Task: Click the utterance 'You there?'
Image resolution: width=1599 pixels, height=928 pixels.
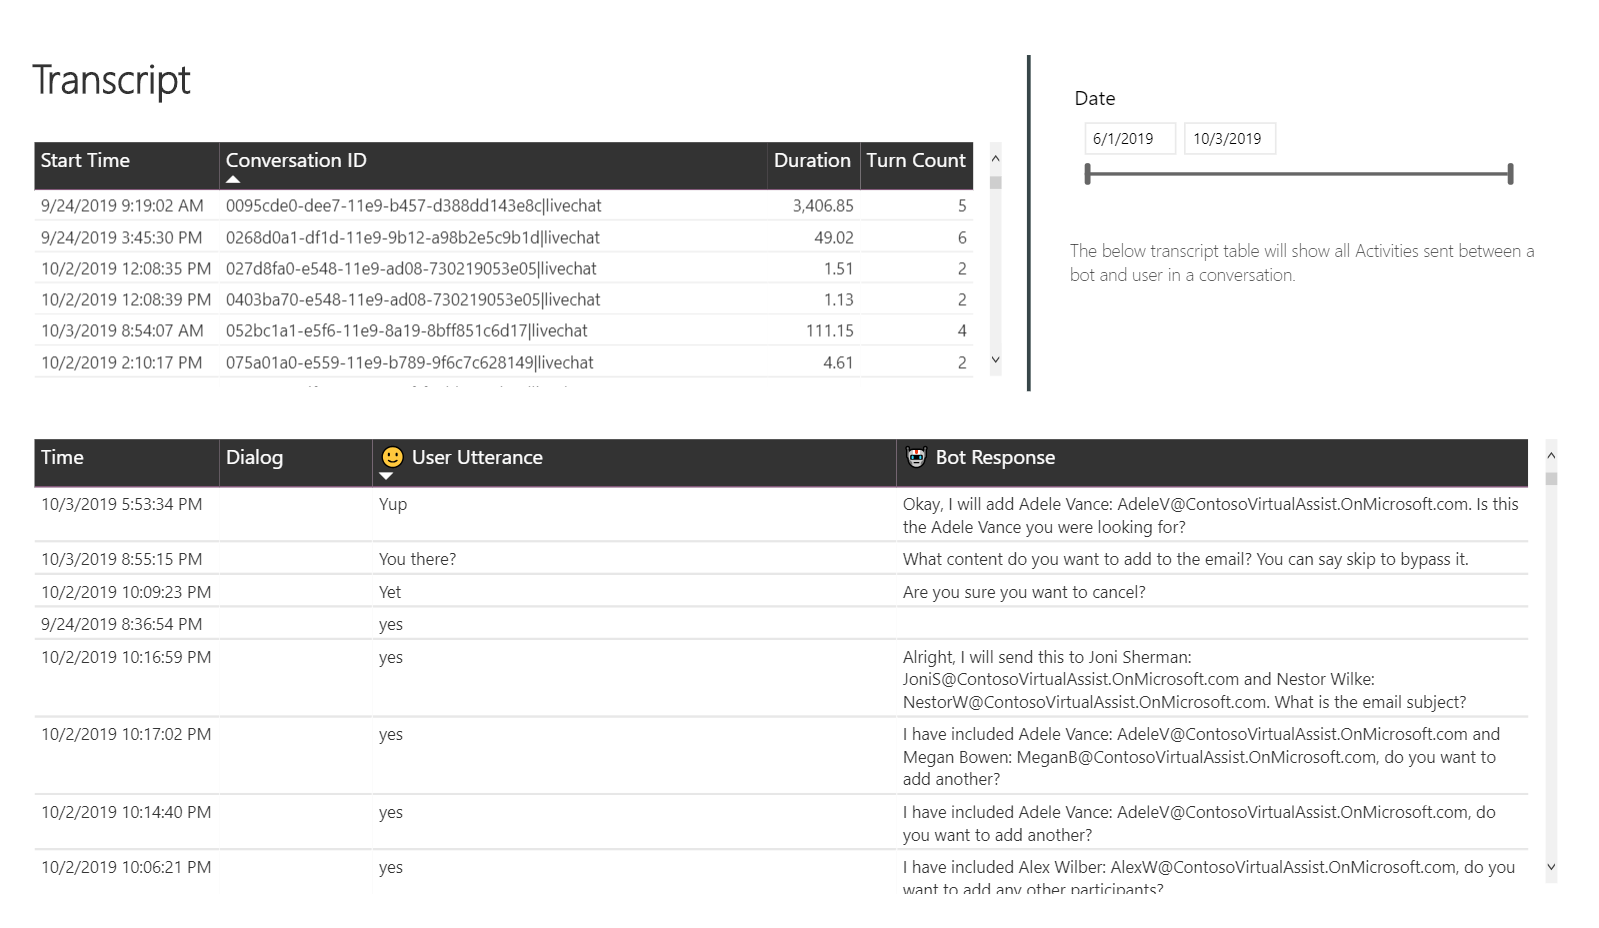Action: pos(417,560)
